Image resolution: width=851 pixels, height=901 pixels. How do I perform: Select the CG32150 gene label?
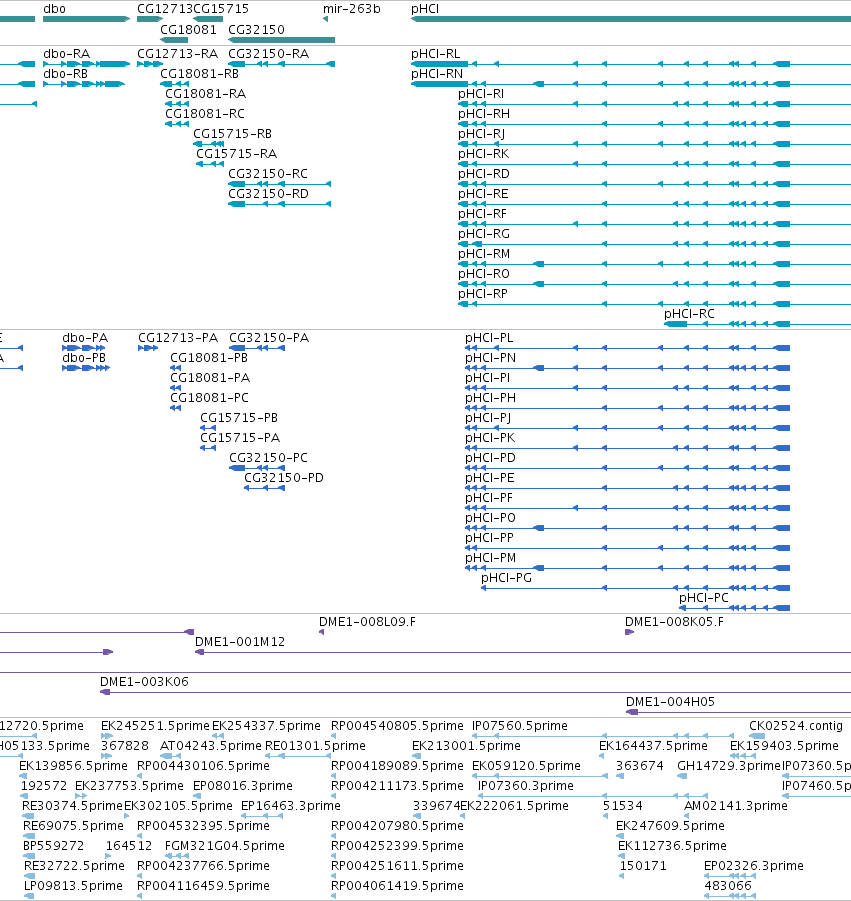[x=256, y=29]
